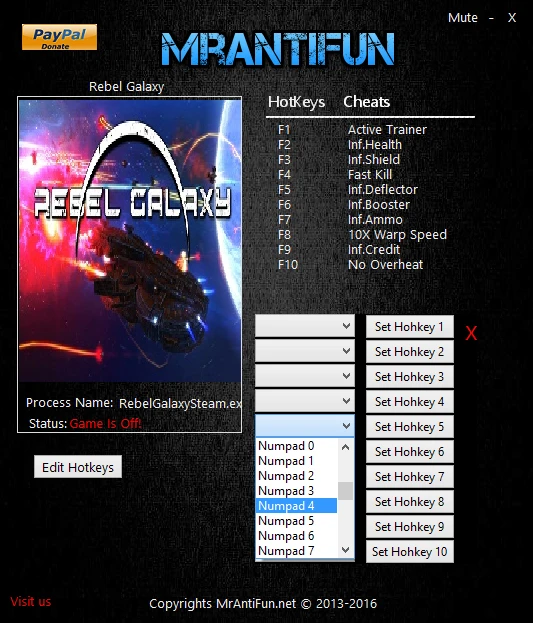The width and height of the screenshot is (533, 623).
Task: Click the No Overheat cheat label
Action: click(x=386, y=265)
